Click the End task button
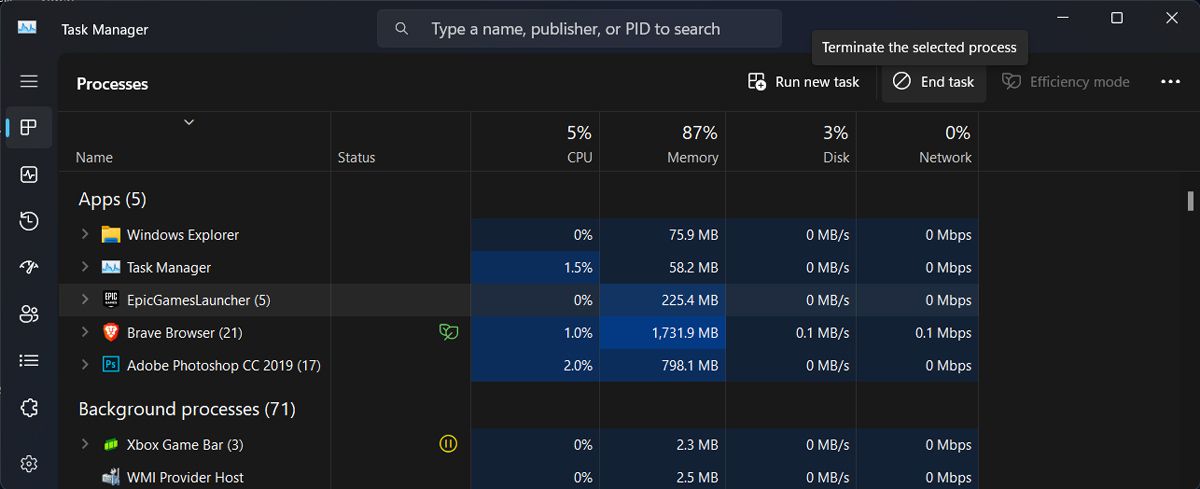1200x489 pixels. tap(933, 82)
